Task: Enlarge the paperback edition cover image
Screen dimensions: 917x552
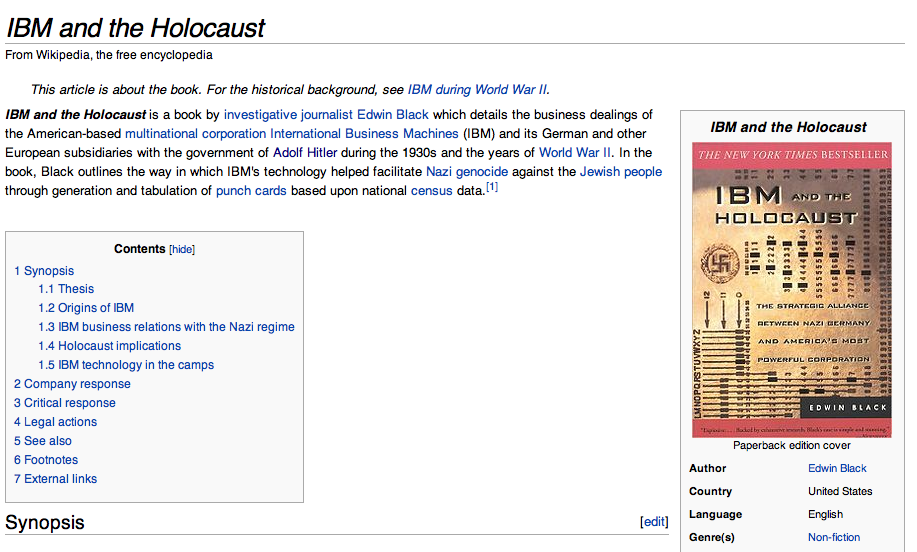Action: pyautogui.click(x=792, y=289)
